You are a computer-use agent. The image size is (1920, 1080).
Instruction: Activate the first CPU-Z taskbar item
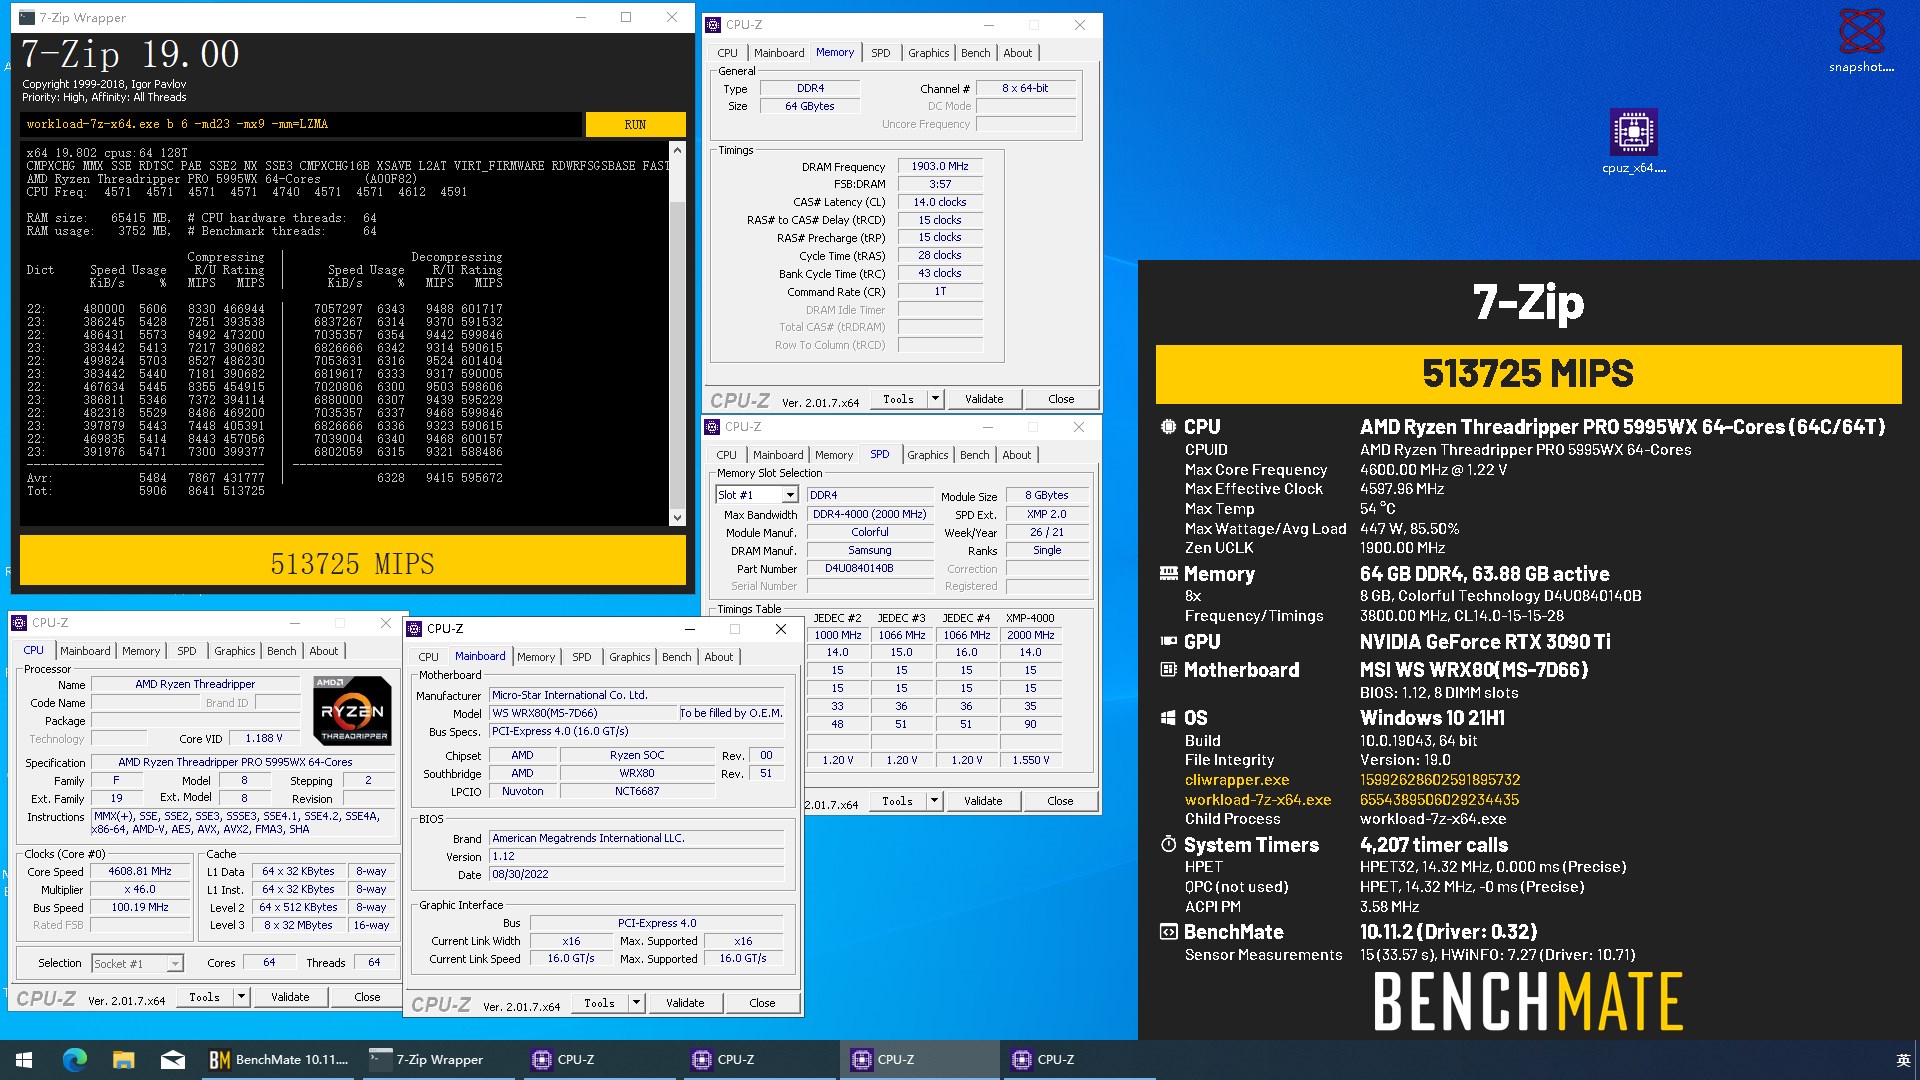coord(598,1060)
